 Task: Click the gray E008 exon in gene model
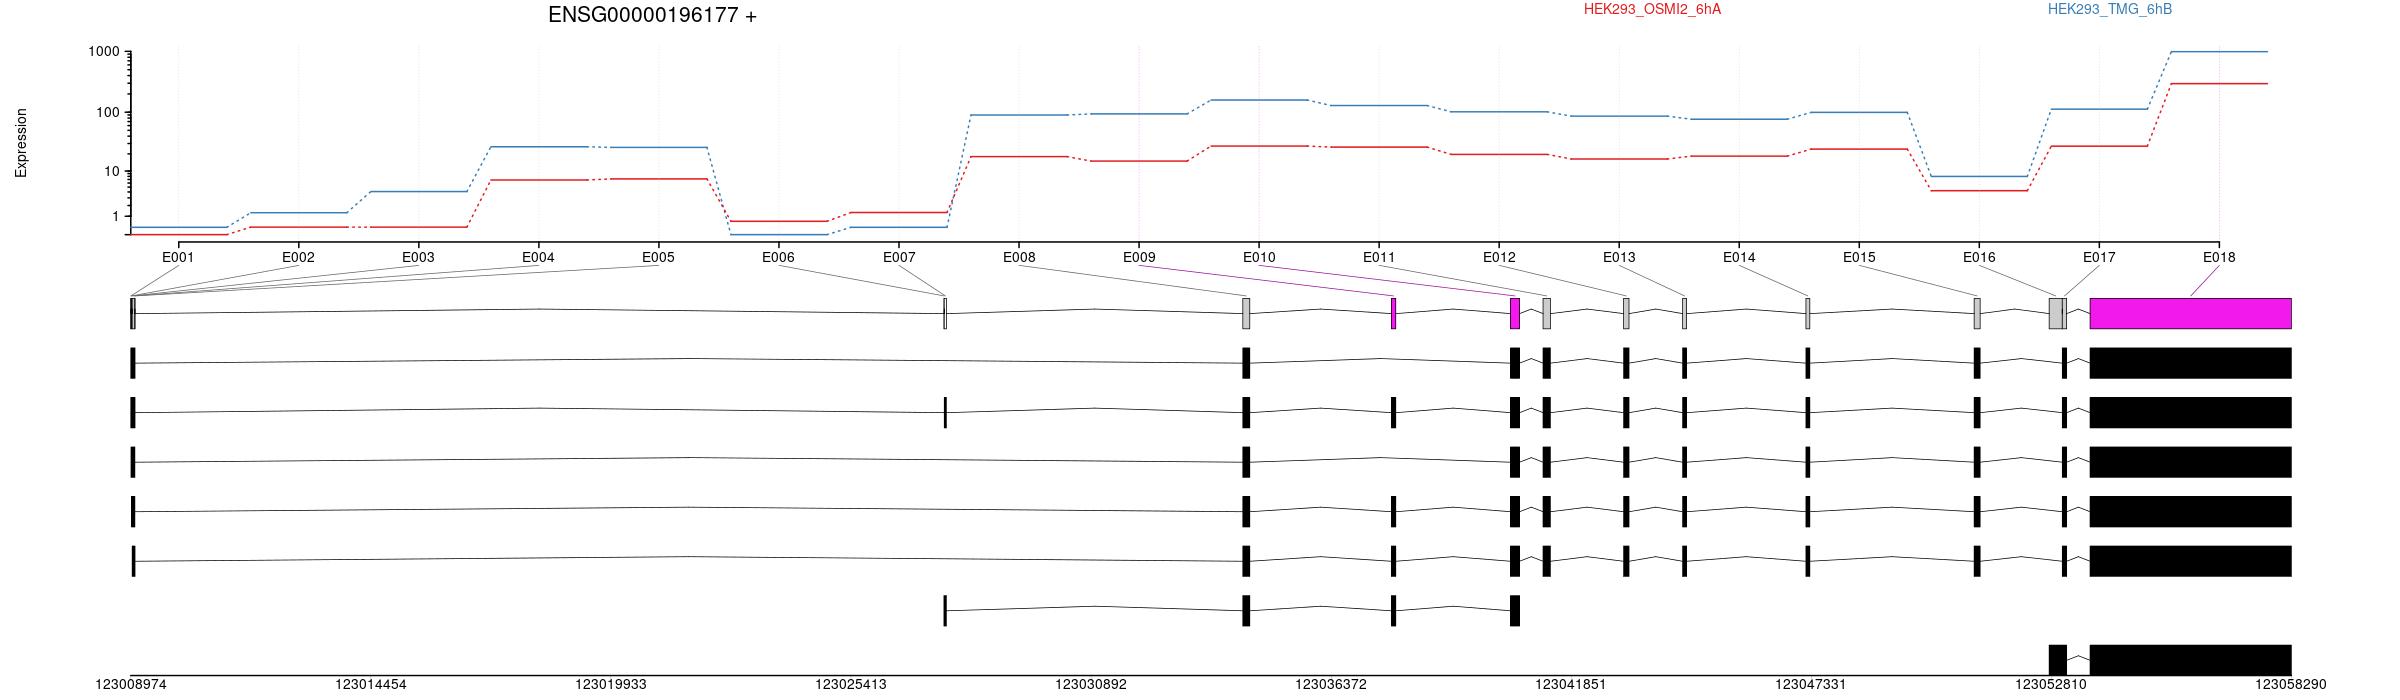pyautogui.click(x=1246, y=313)
